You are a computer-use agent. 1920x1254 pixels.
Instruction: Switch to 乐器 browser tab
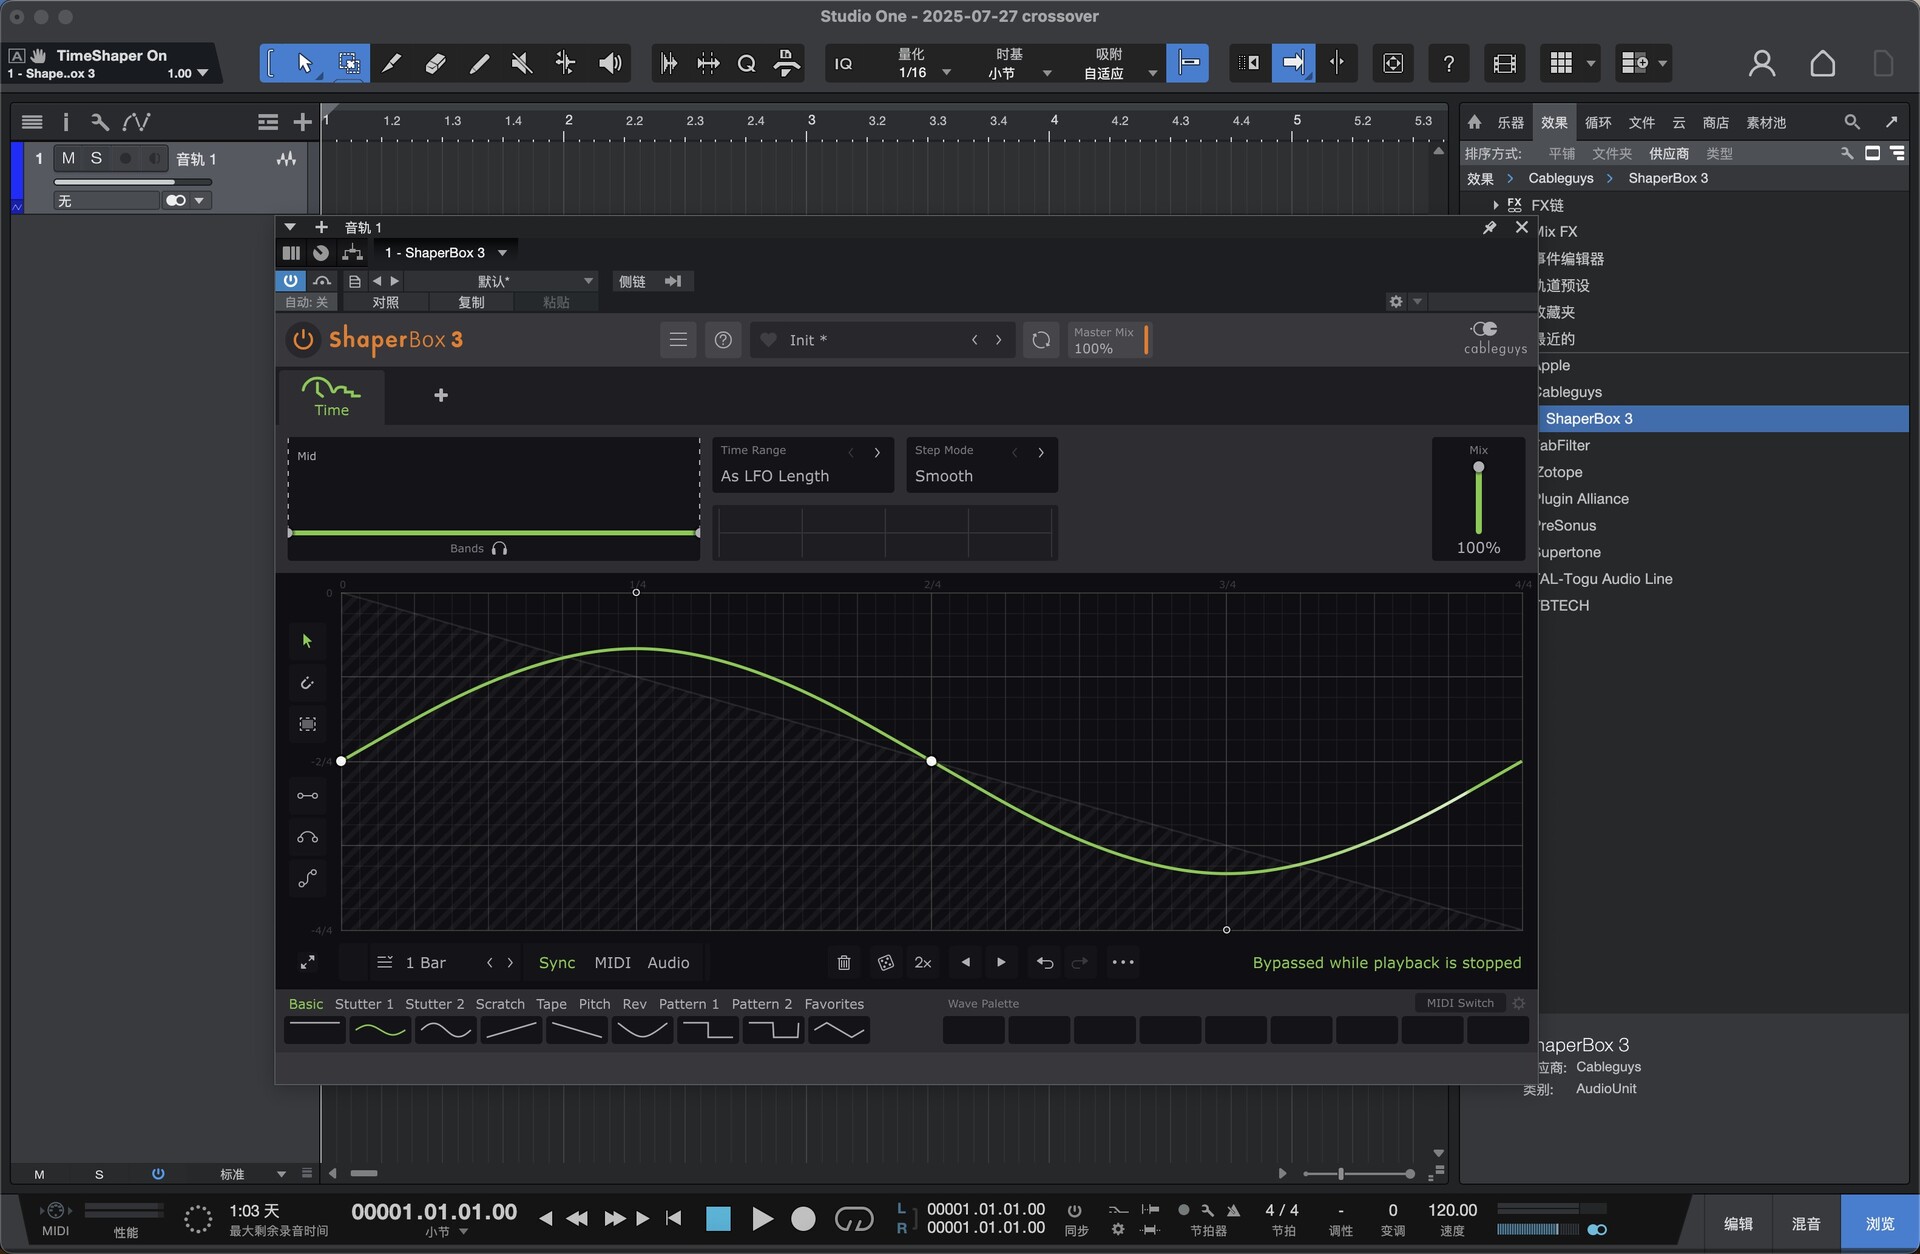pyautogui.click(x=1510, y=122)
